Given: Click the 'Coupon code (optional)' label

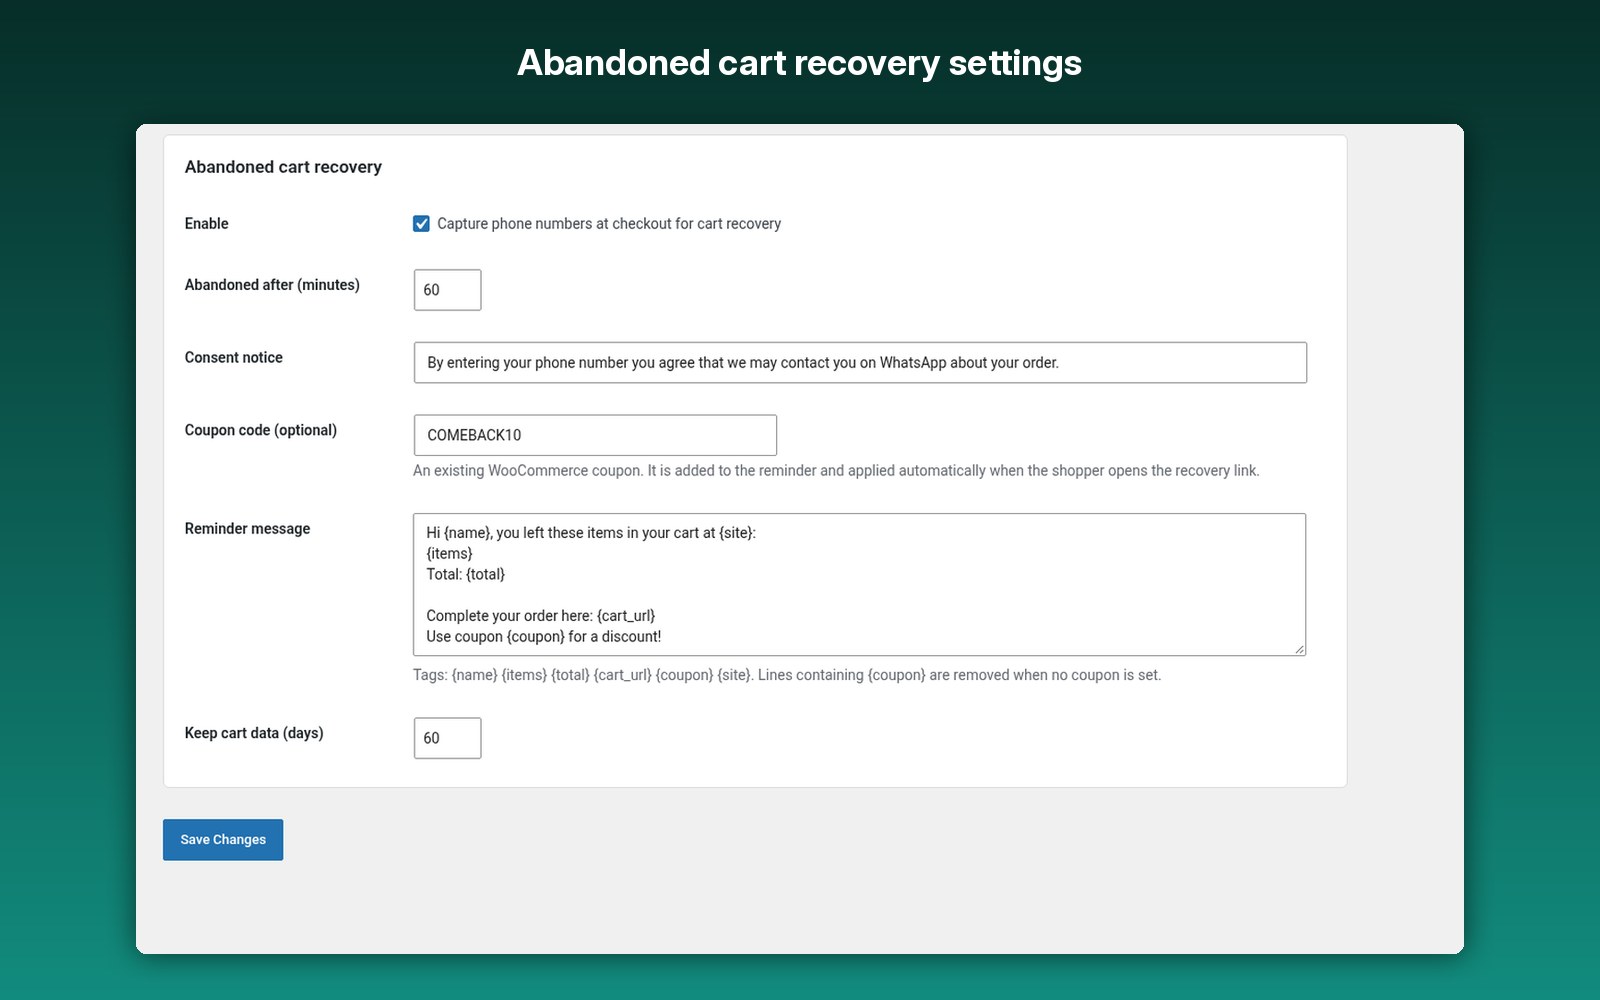Looking at the screenshot, I should (x=261, y=430).
